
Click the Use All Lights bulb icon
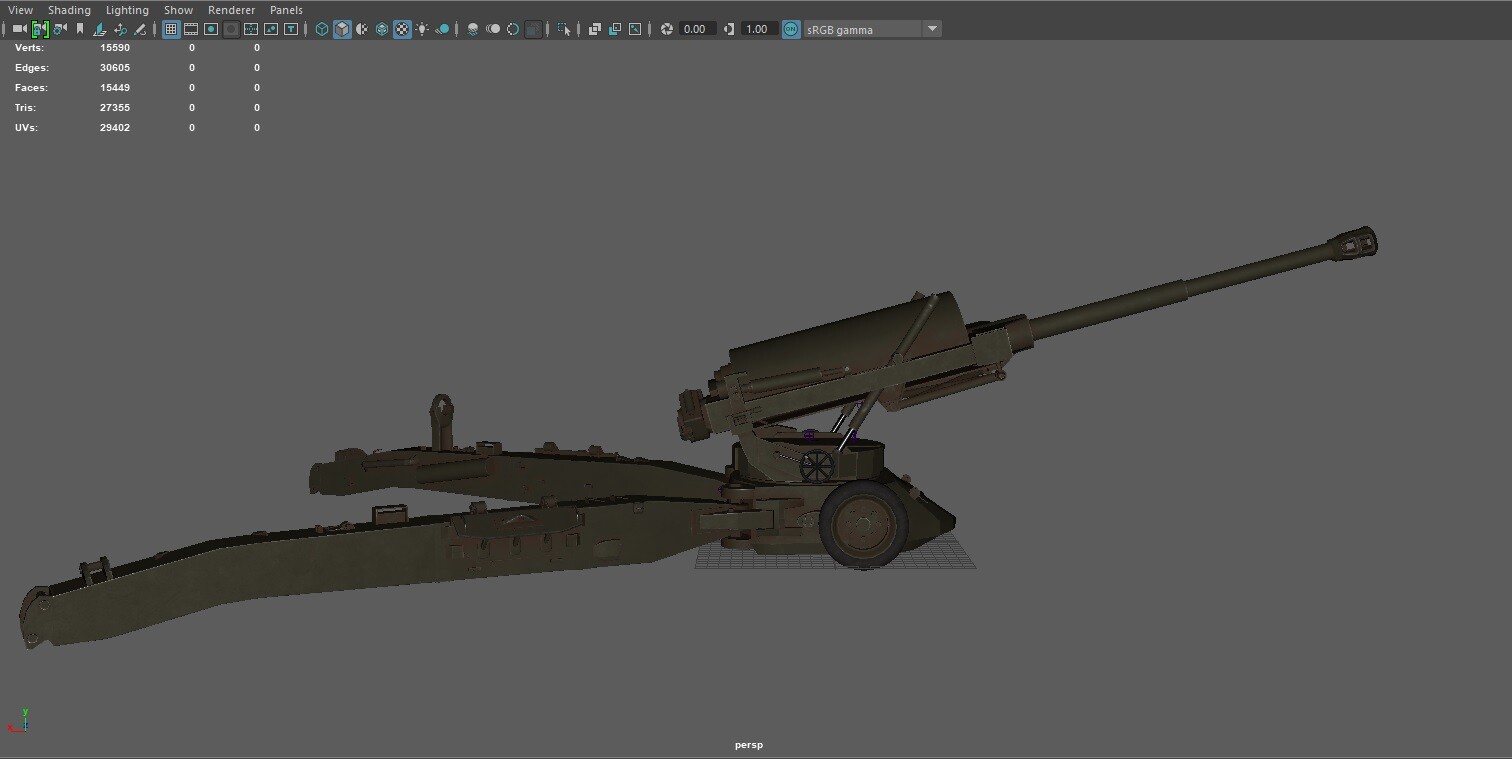click(422, 29)
